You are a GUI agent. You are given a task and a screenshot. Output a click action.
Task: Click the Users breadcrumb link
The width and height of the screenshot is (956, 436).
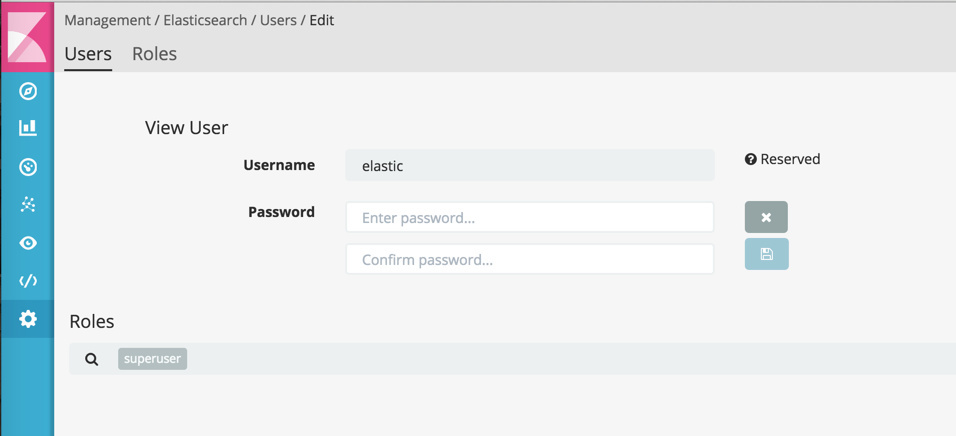(x=278, y=20)
